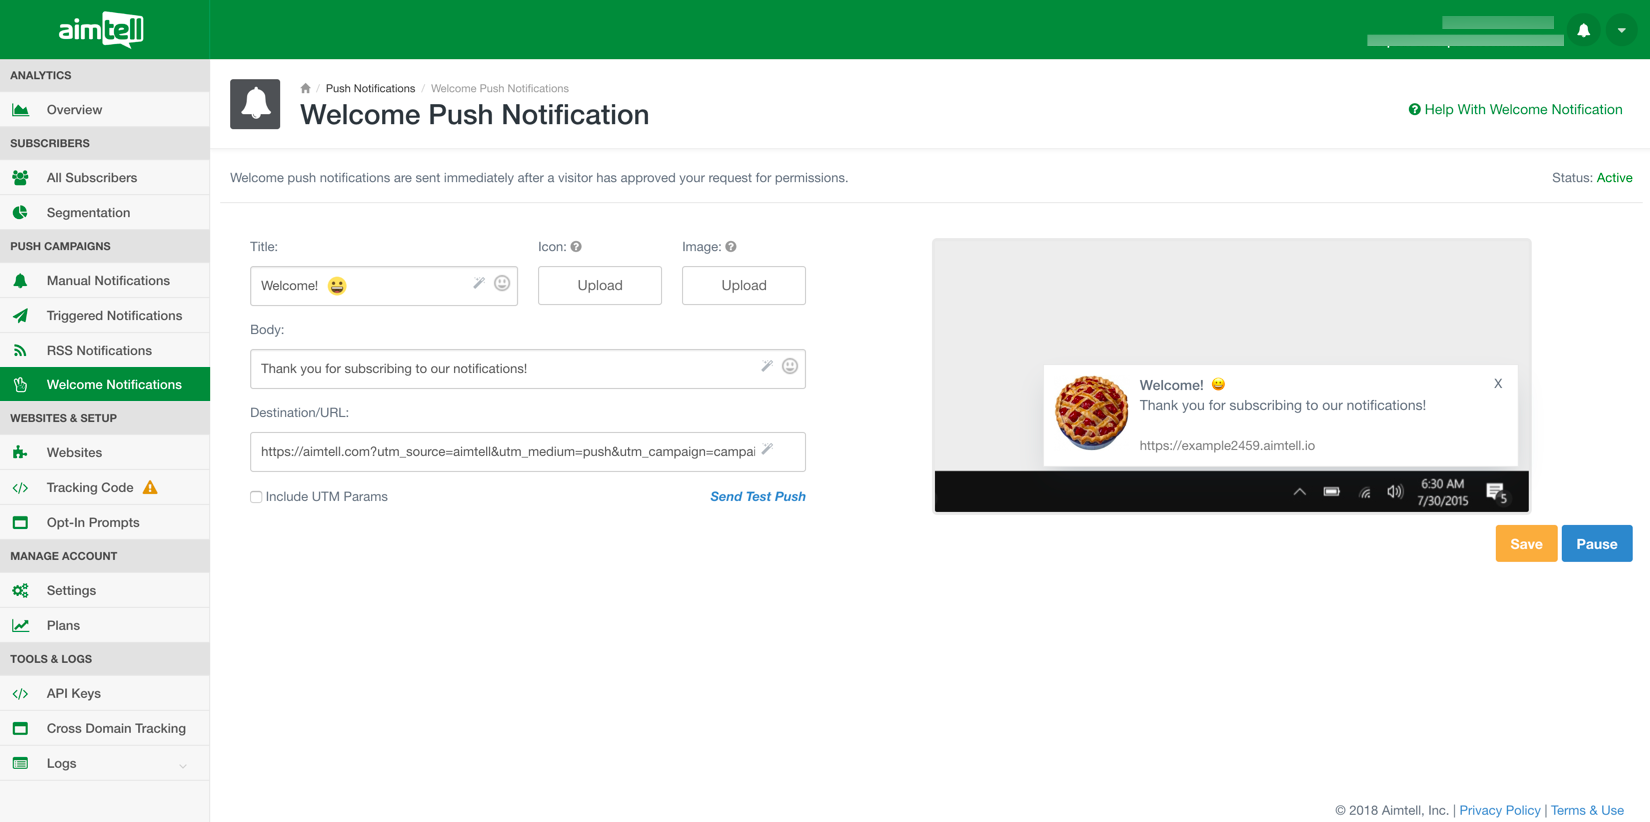Click the Image help question mark
The height and width of the screenshot is (822, 1650).
point(731,247)
